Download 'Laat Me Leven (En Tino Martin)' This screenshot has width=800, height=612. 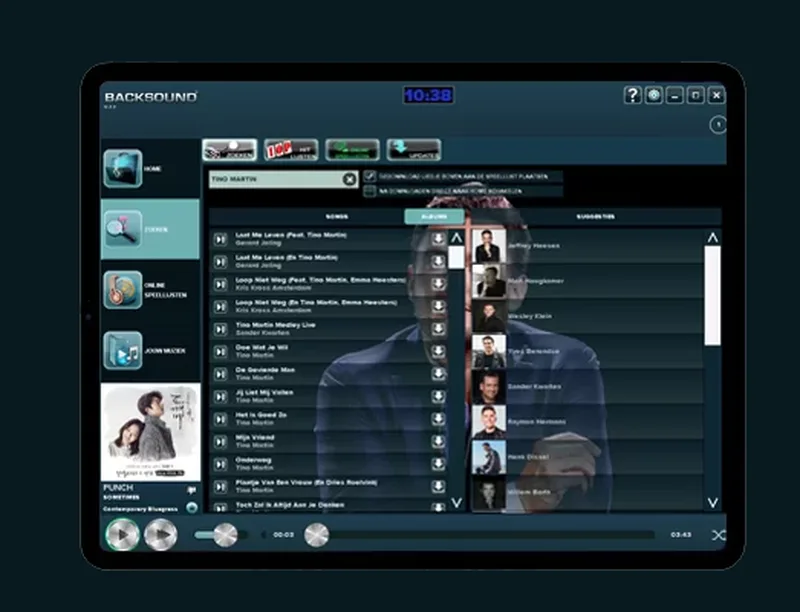click(x=438, y=262)
